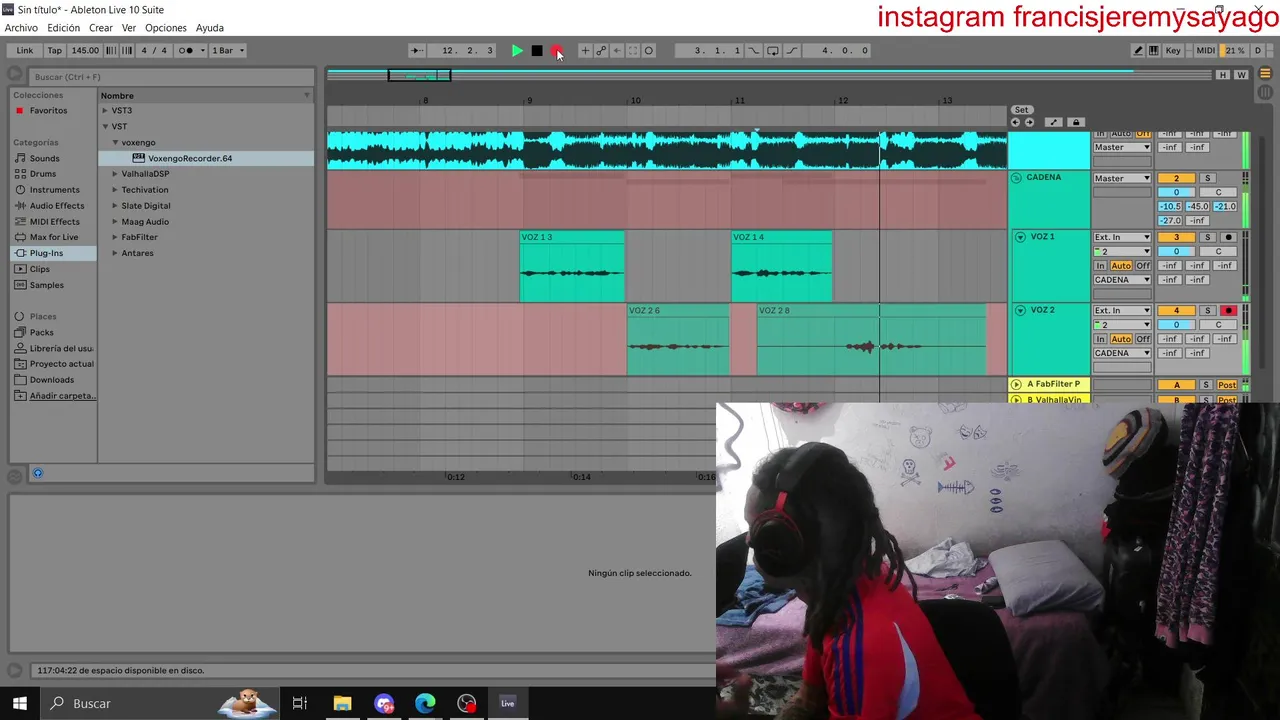Click Añadir carpeta link

point(62,396)
